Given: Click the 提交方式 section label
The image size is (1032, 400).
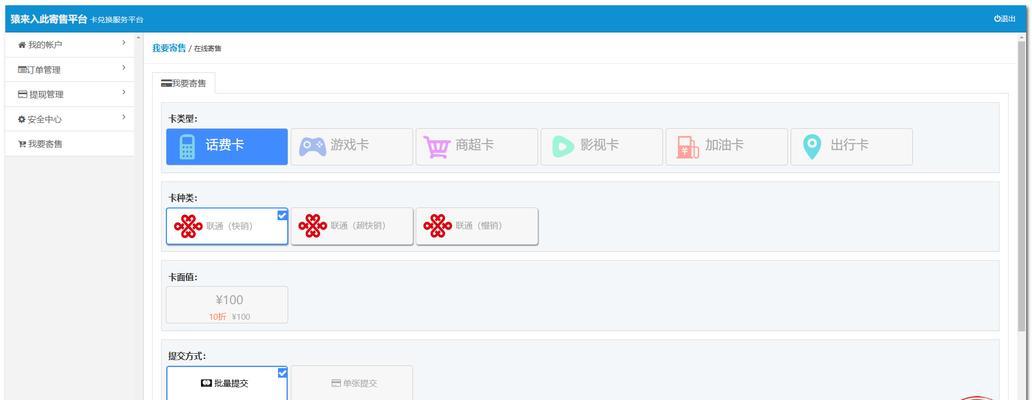Looking at the screenshot, I should coord(187,356).
